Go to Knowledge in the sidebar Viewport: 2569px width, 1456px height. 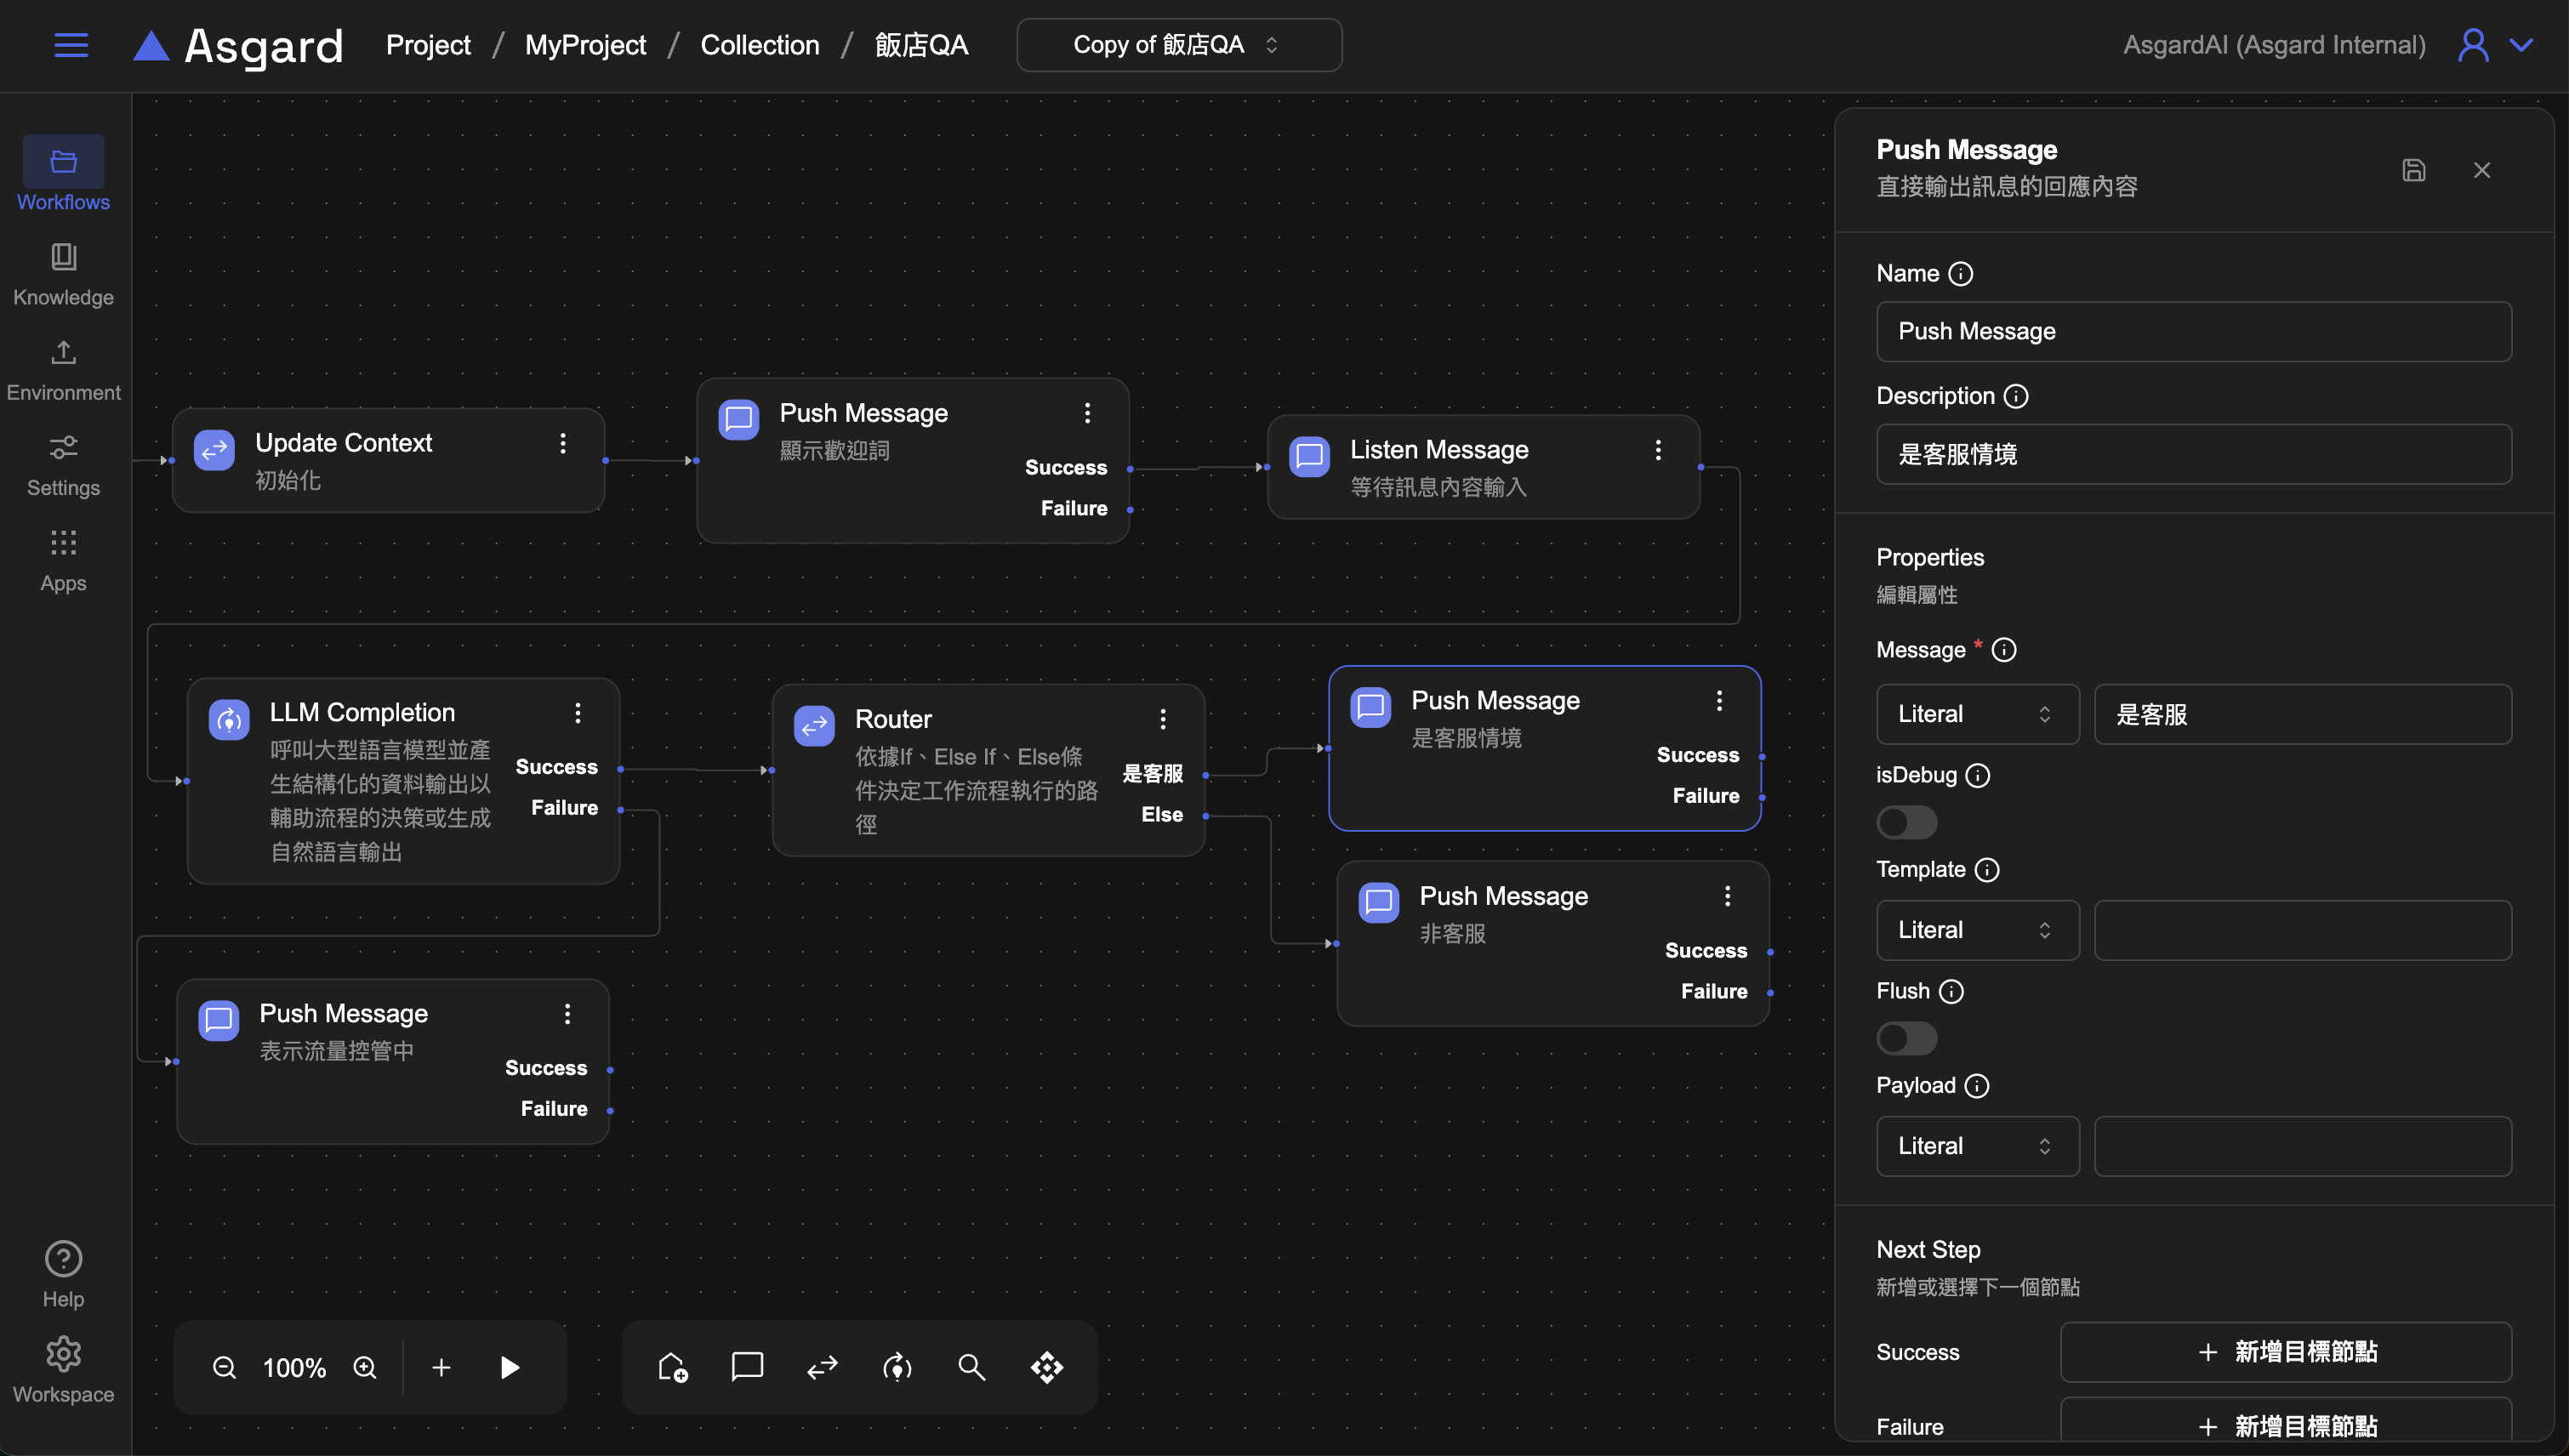pyautogui.click(x=63, y=273)
